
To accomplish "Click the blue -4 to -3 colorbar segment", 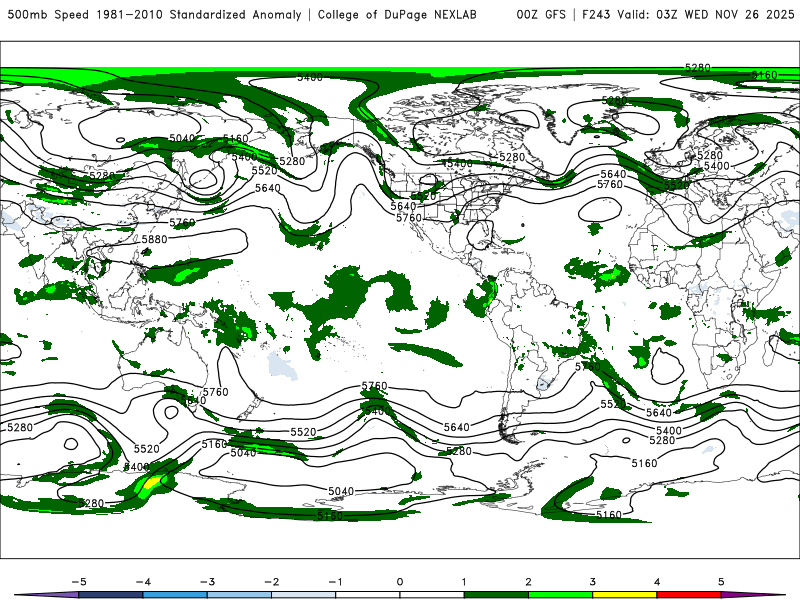I will [x=175, y=595].
